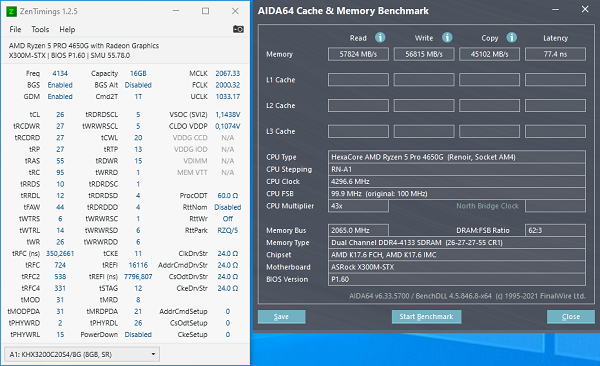This screenshot has width=600, height=366.
Task: Click the Close button in AIDA64
Action: coord(571,317)
